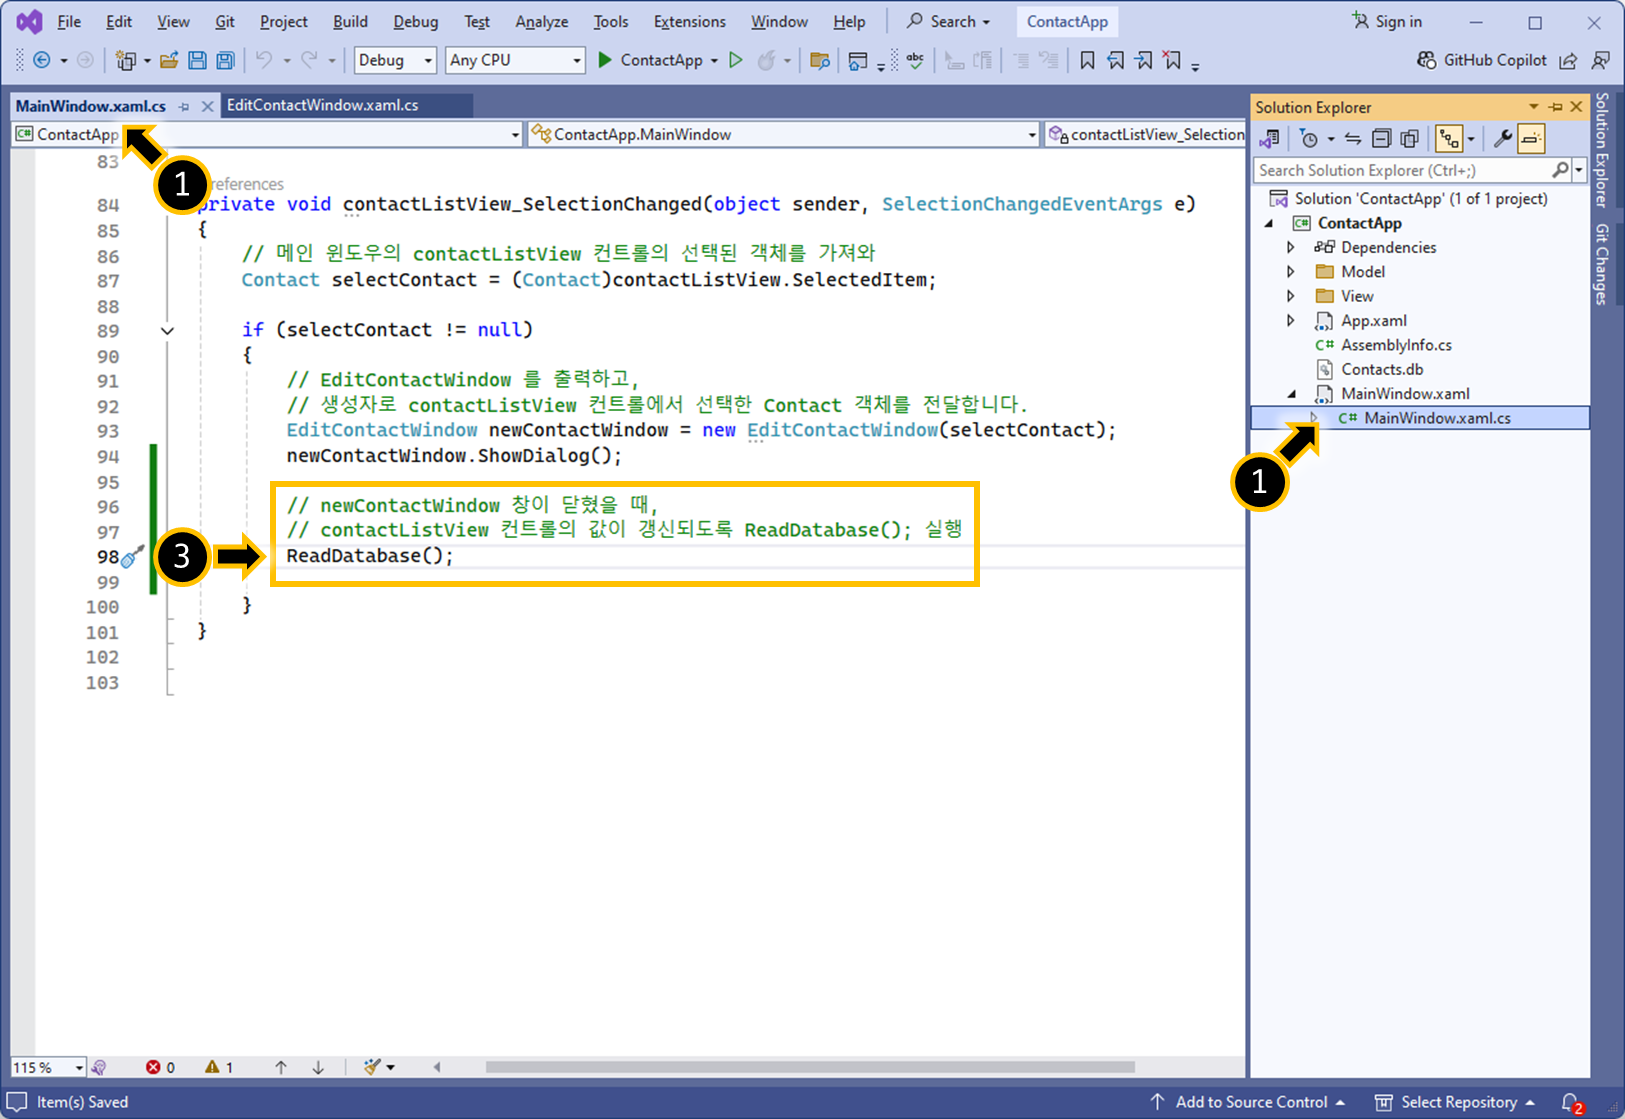The height and width of the screenshot is (1119, 1625).
Task: Select AssemblyInfo.cs in Solution Explorer
Action: coord(1395,345)
